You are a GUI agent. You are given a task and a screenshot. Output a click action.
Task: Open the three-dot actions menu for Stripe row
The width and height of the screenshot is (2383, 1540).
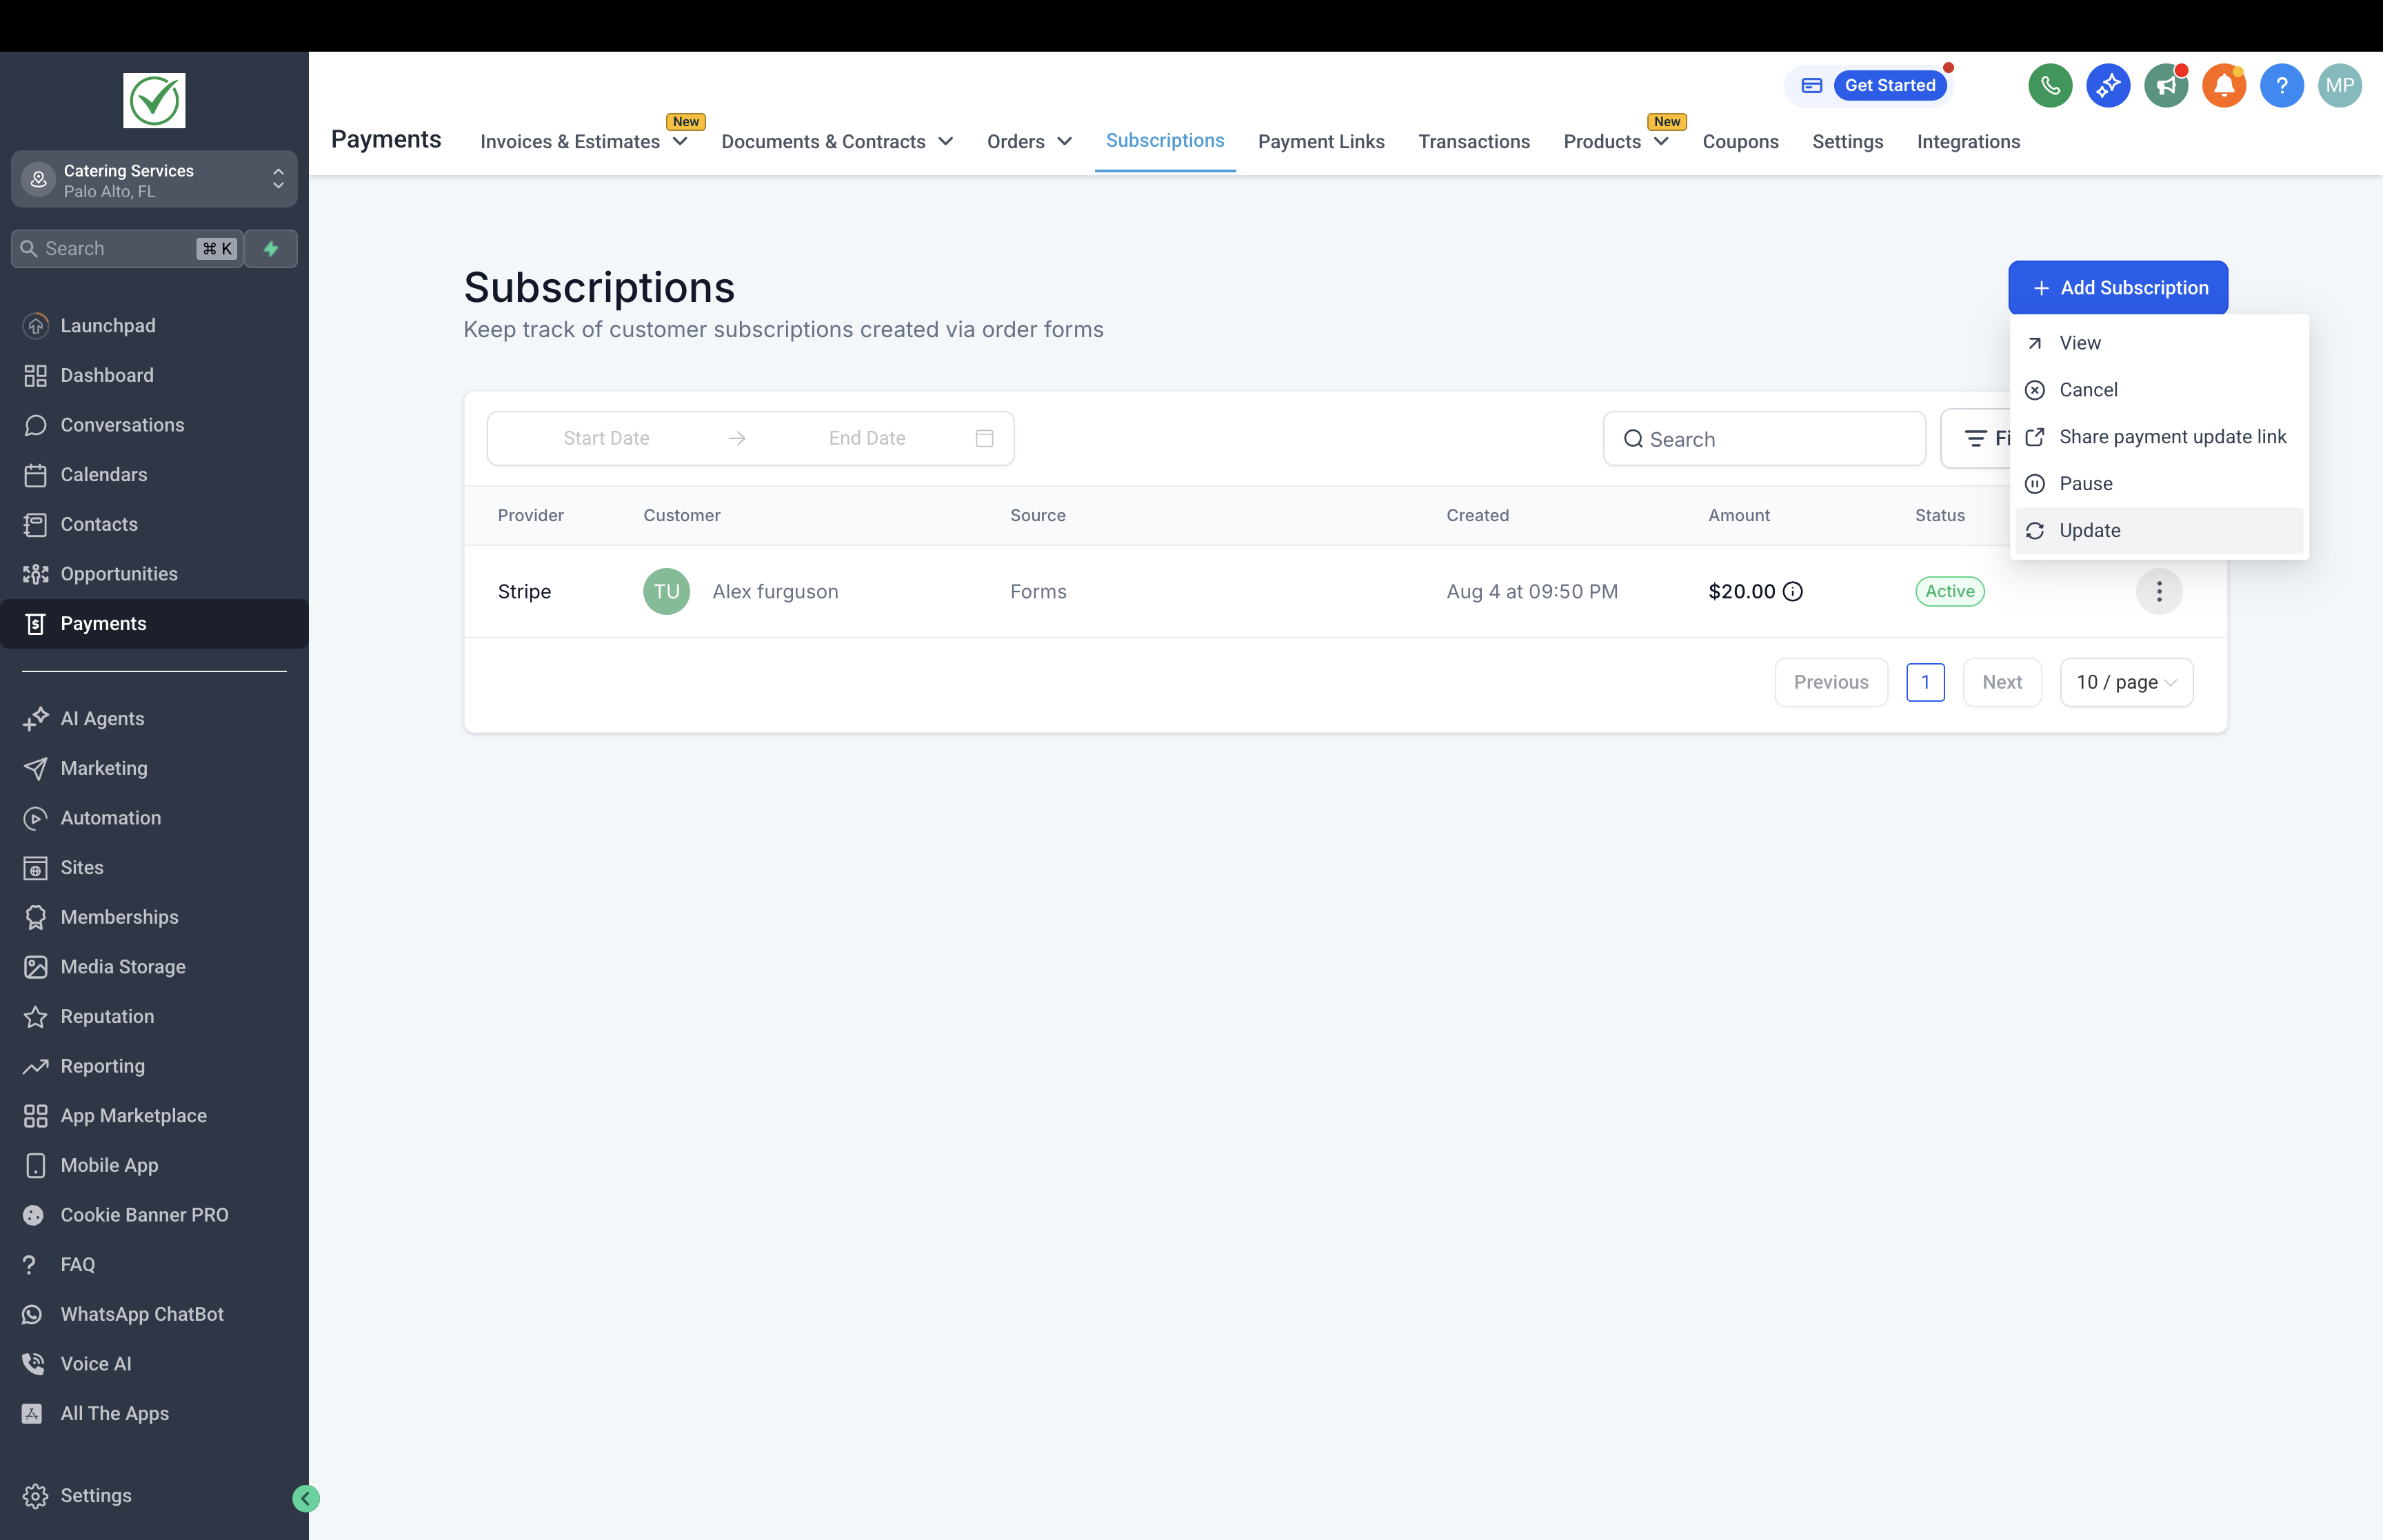click(x=2159, y=591)
